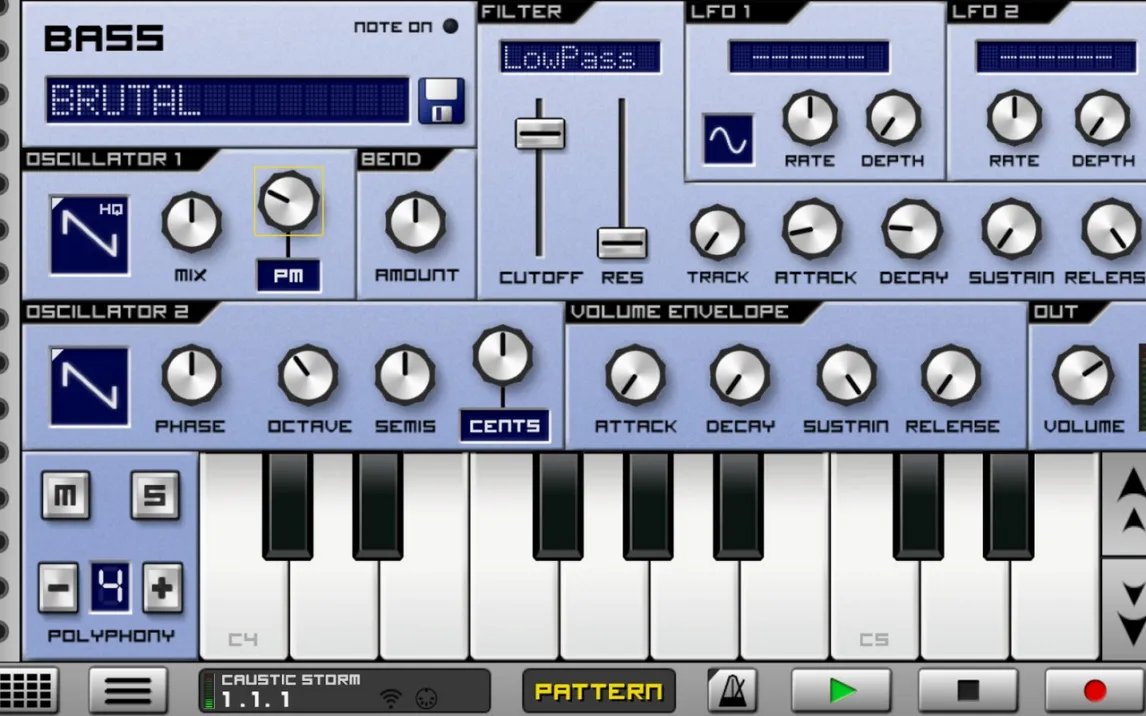
Task: Click Oscillator 2 sawtooth waveform selector
Action: coord(89,386)
